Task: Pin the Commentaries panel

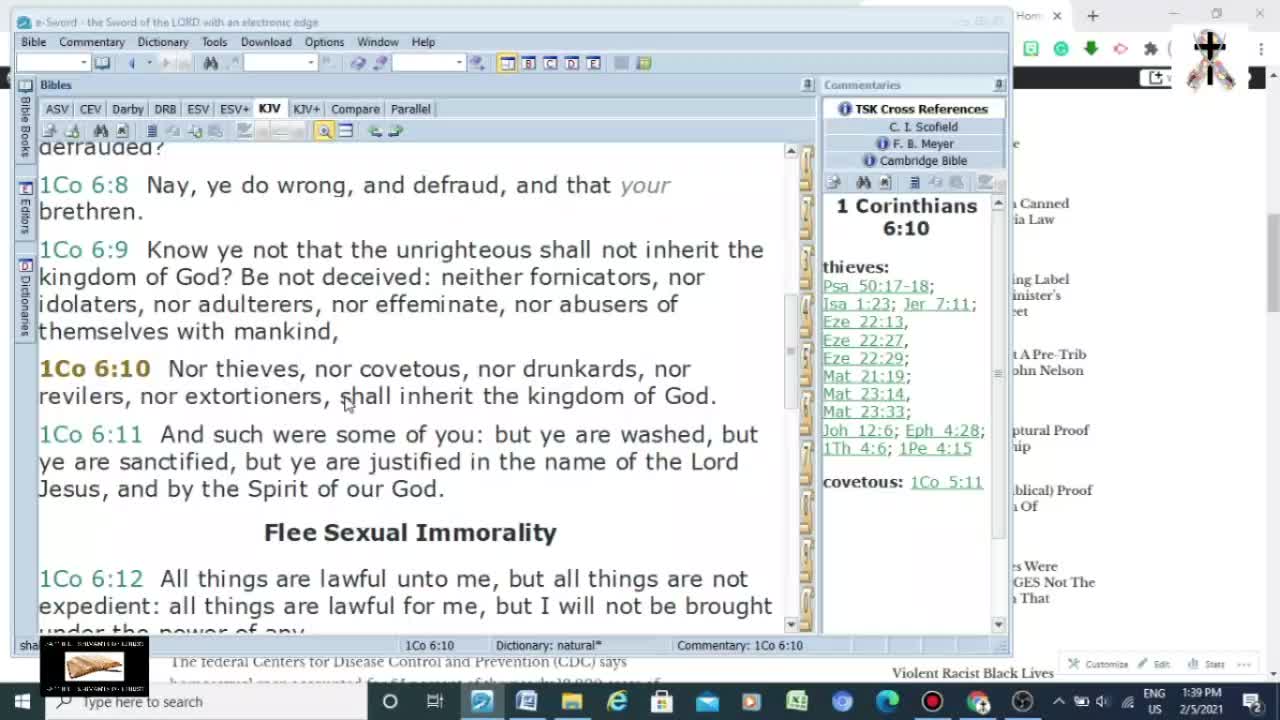Action: [x=999, y=85]
